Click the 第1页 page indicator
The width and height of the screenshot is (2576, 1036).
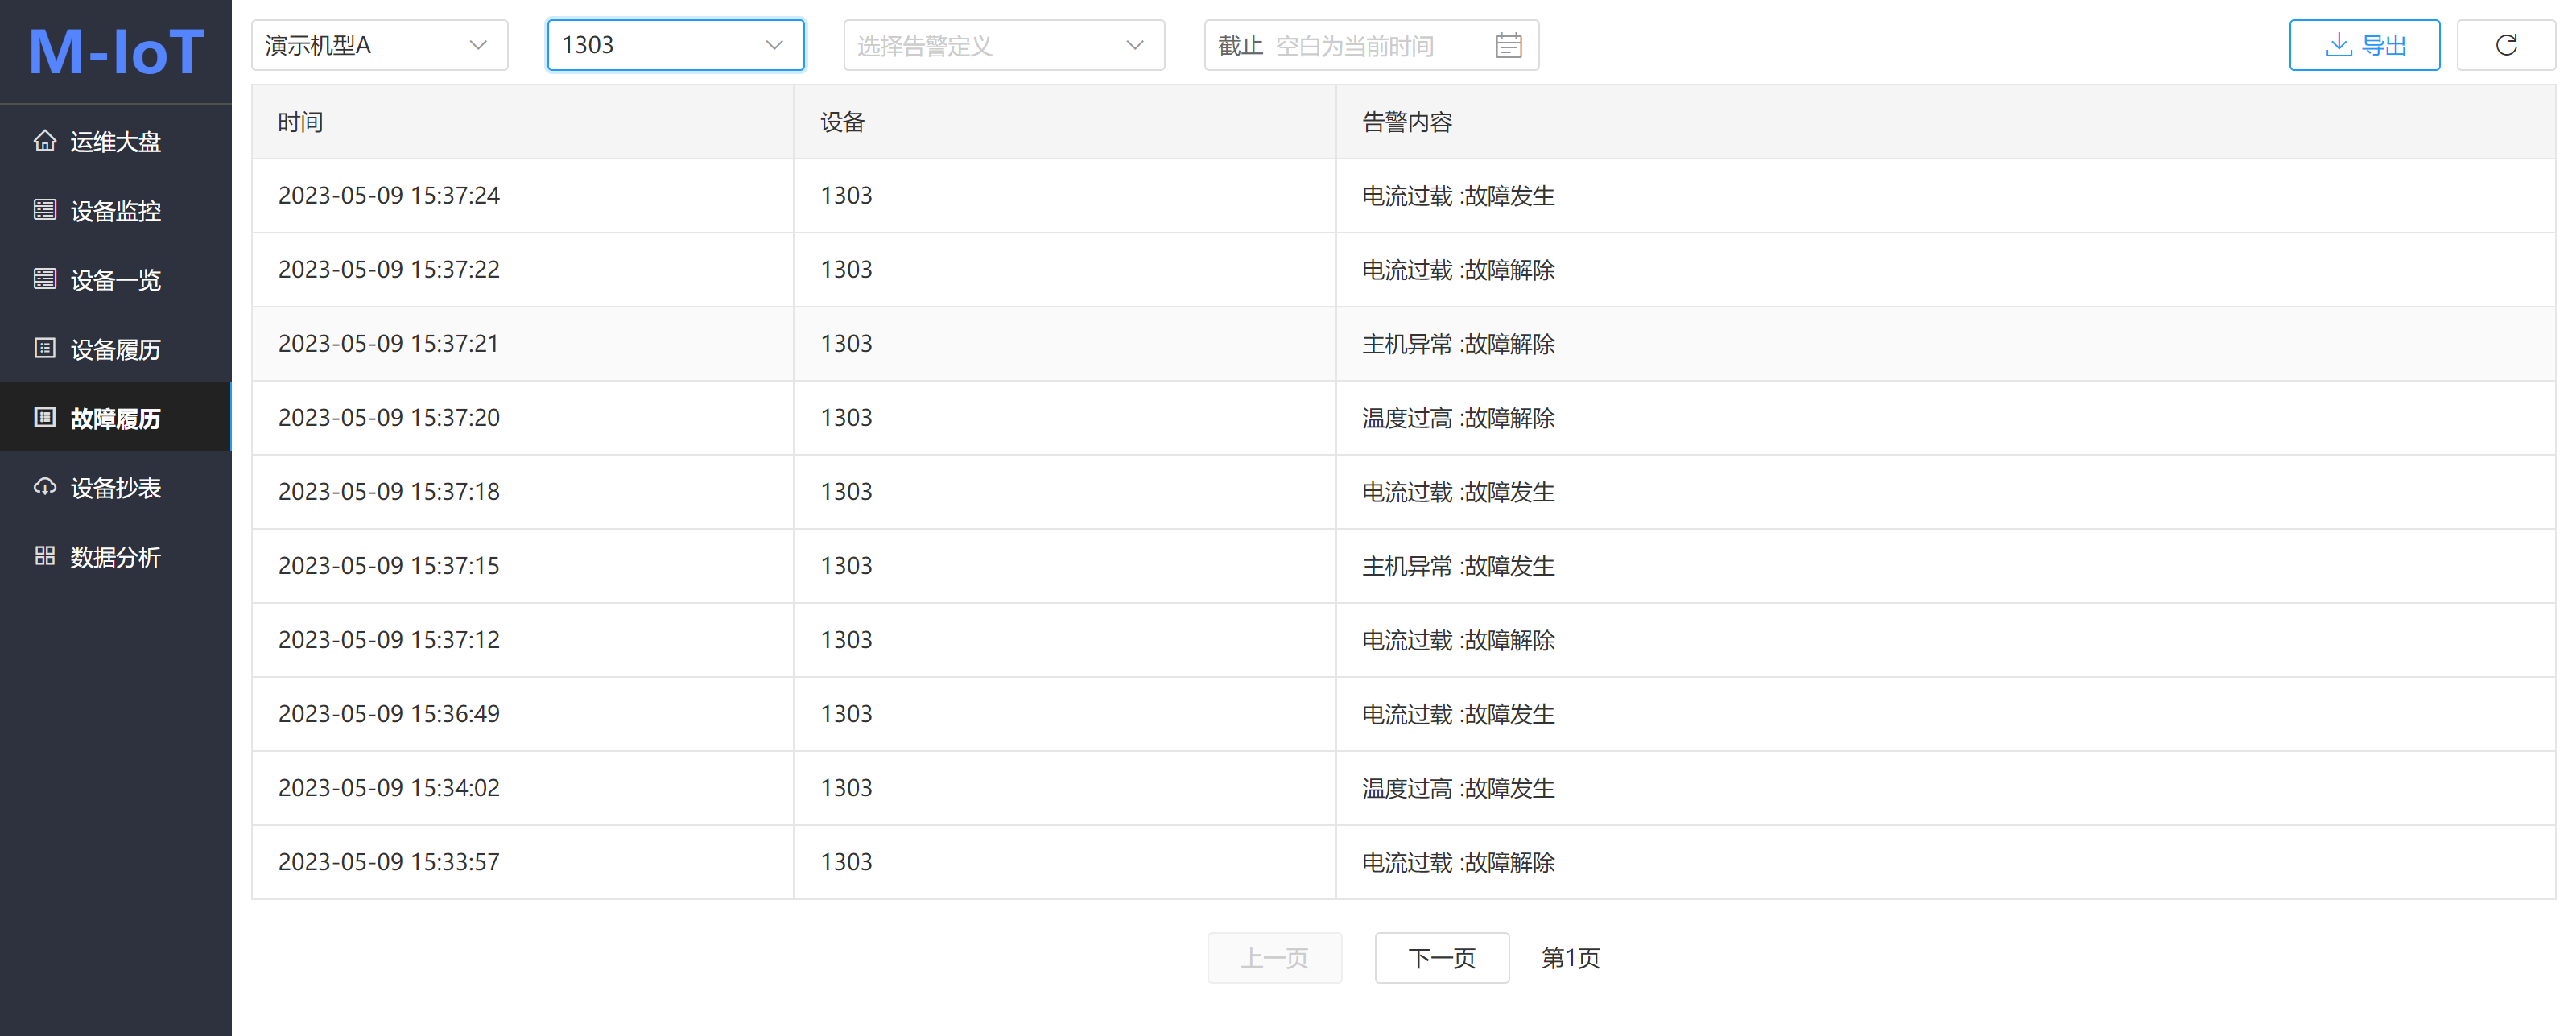1570,957
